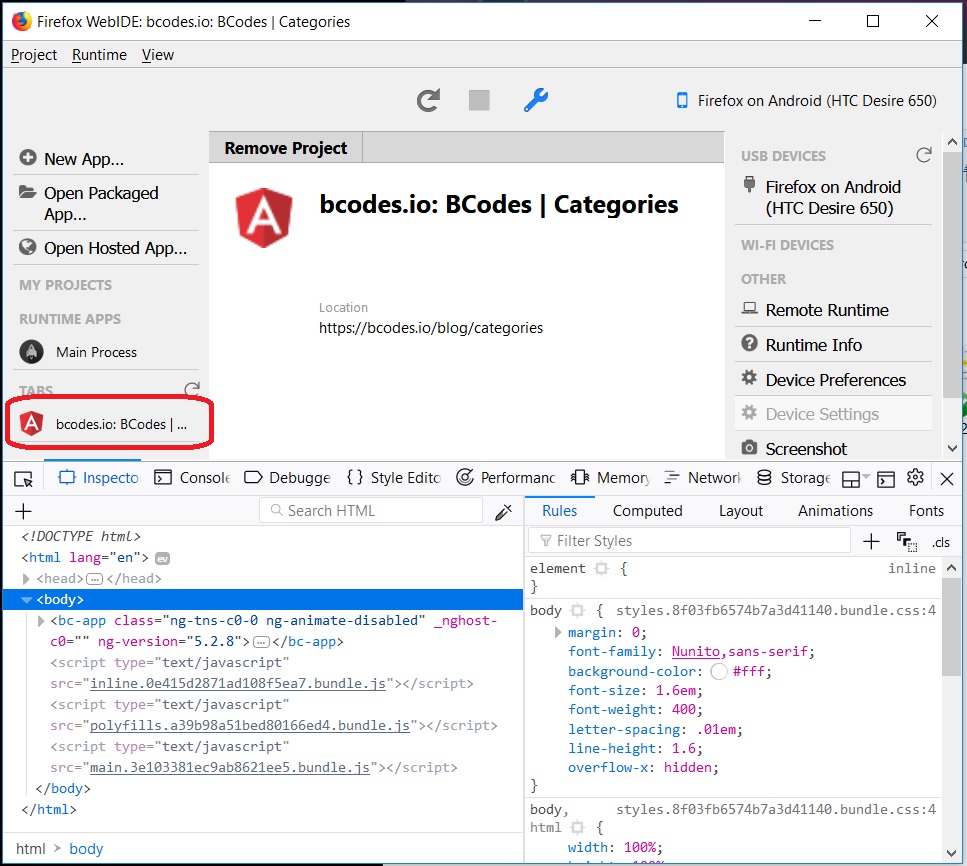Refresh the Tabs list

click(192, 389)
